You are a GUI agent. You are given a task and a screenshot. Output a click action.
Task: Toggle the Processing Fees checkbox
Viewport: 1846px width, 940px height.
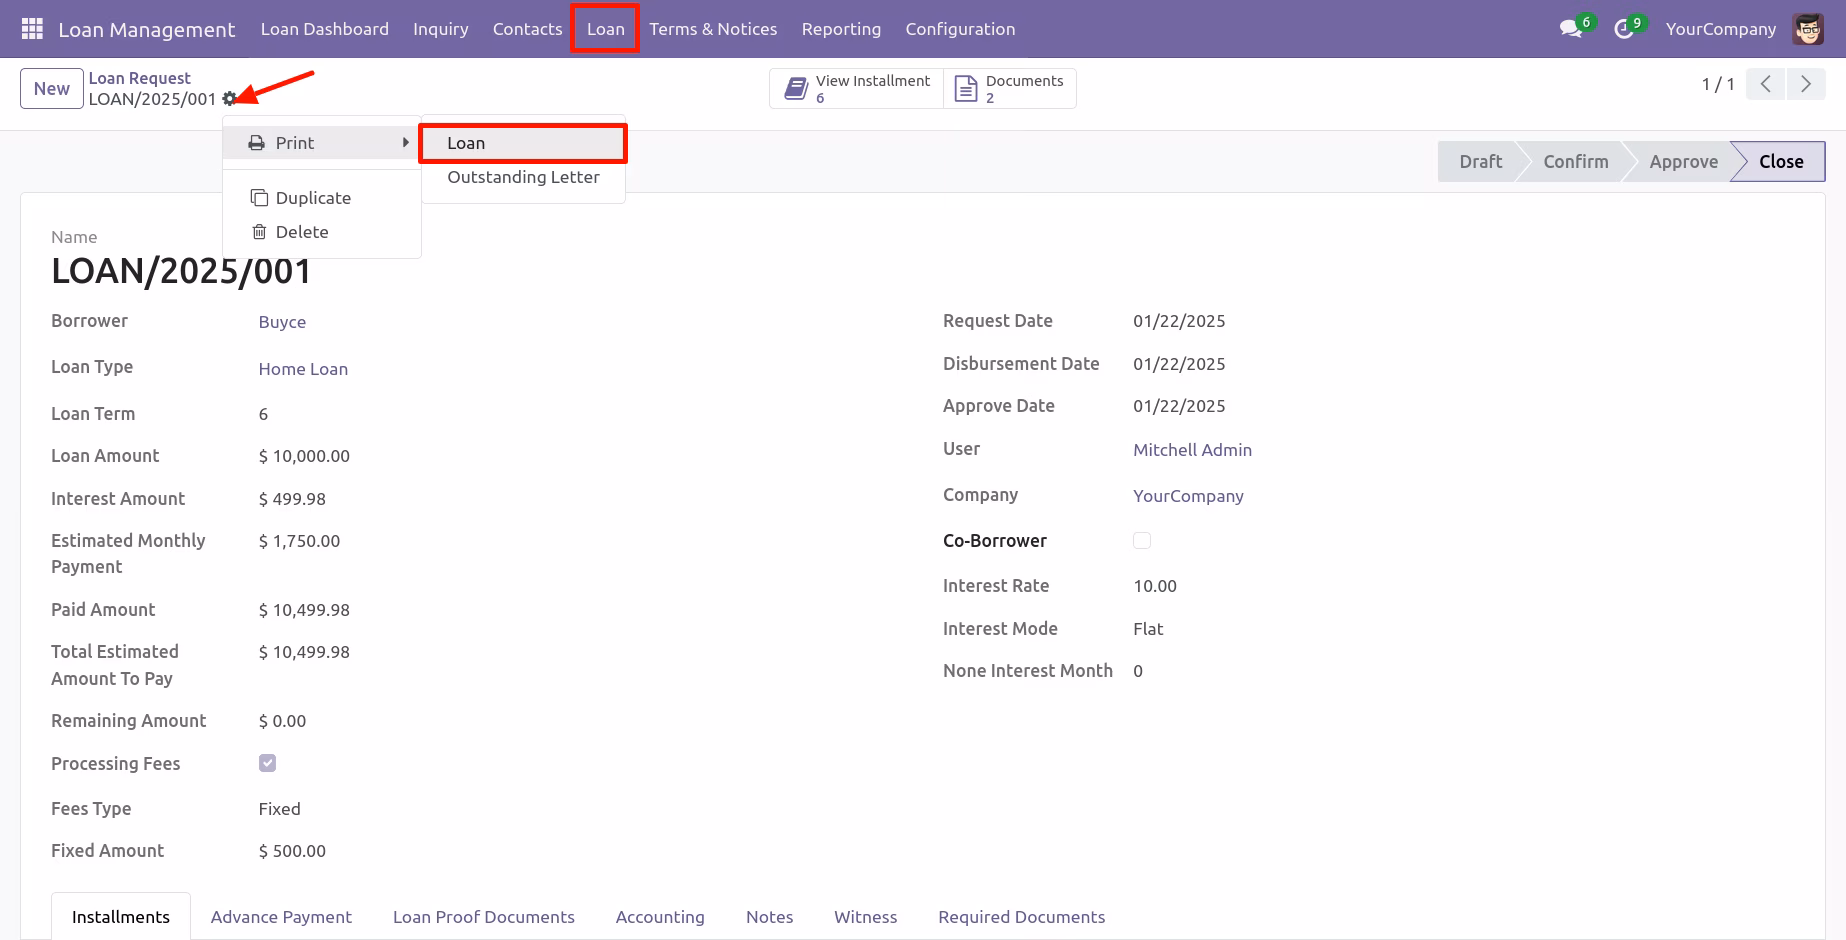click(267, 763)
